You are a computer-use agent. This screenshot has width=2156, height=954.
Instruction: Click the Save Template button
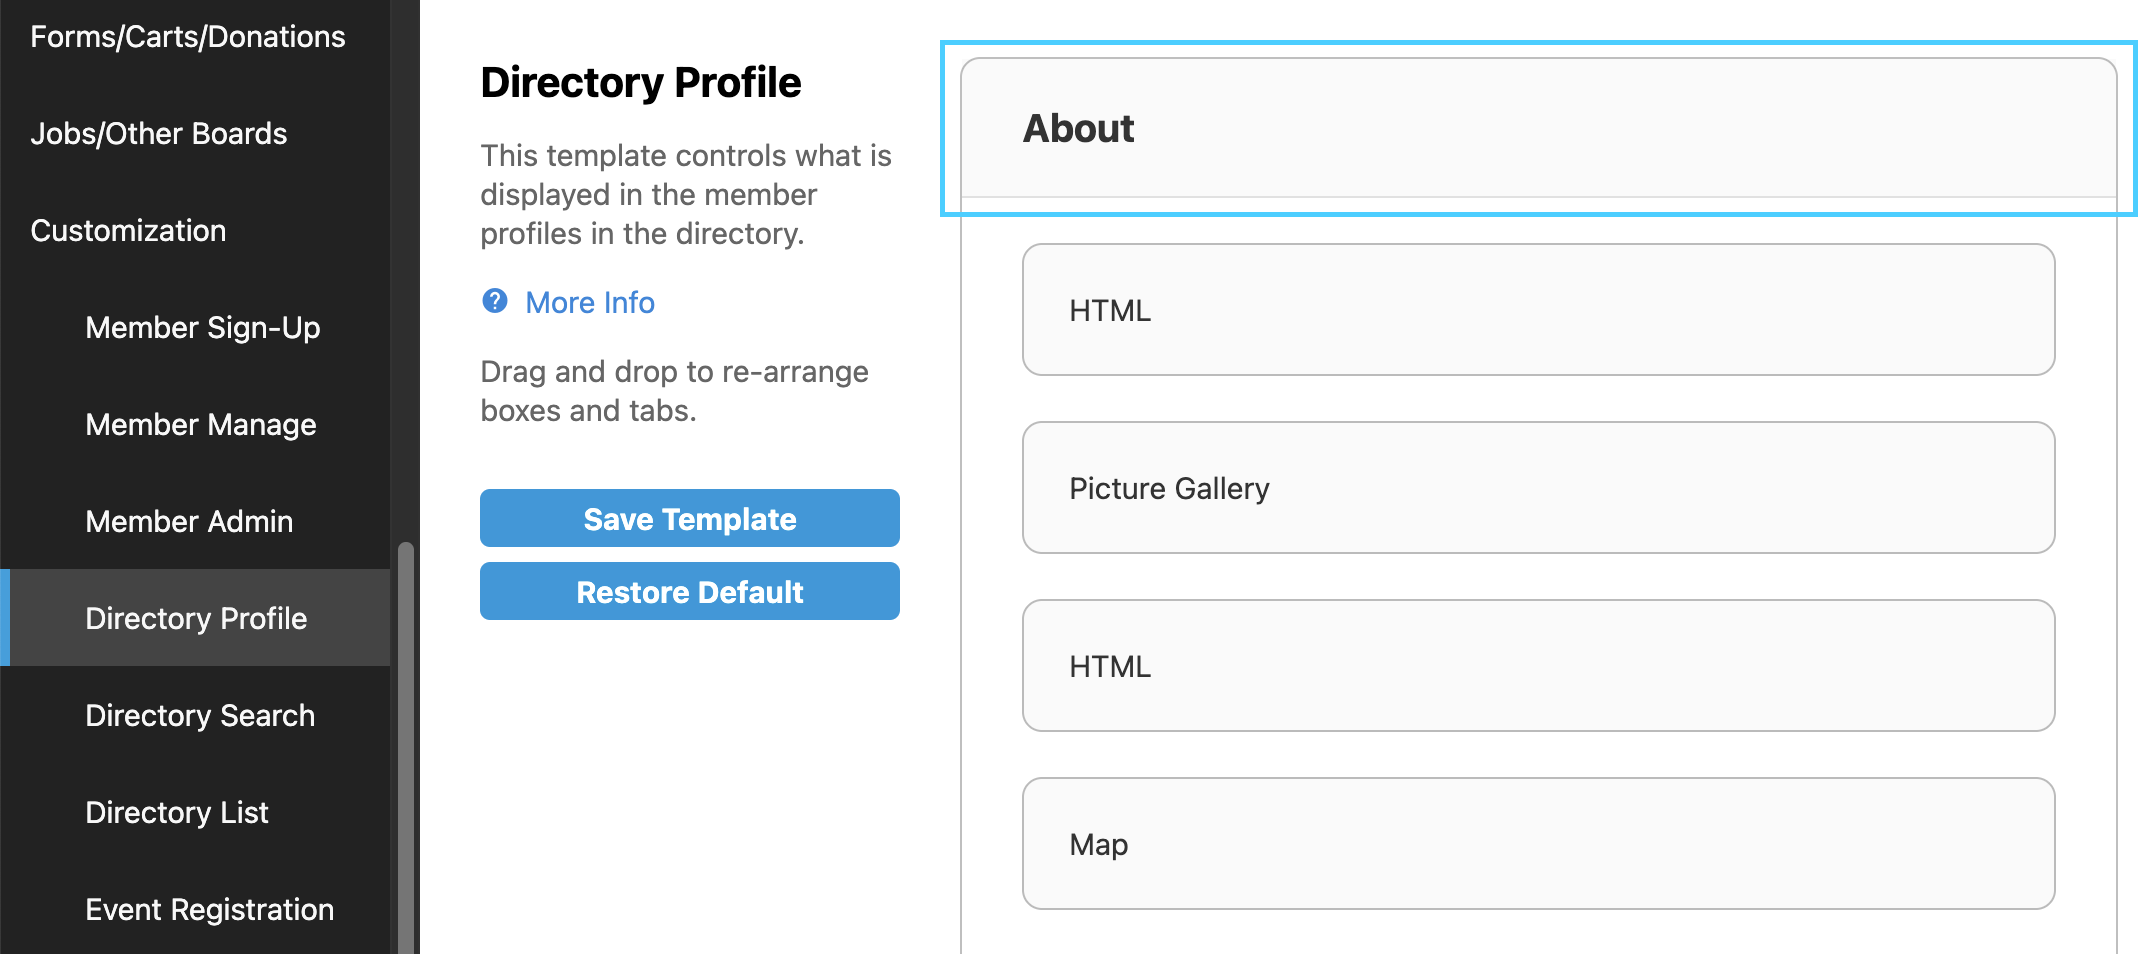689,518
